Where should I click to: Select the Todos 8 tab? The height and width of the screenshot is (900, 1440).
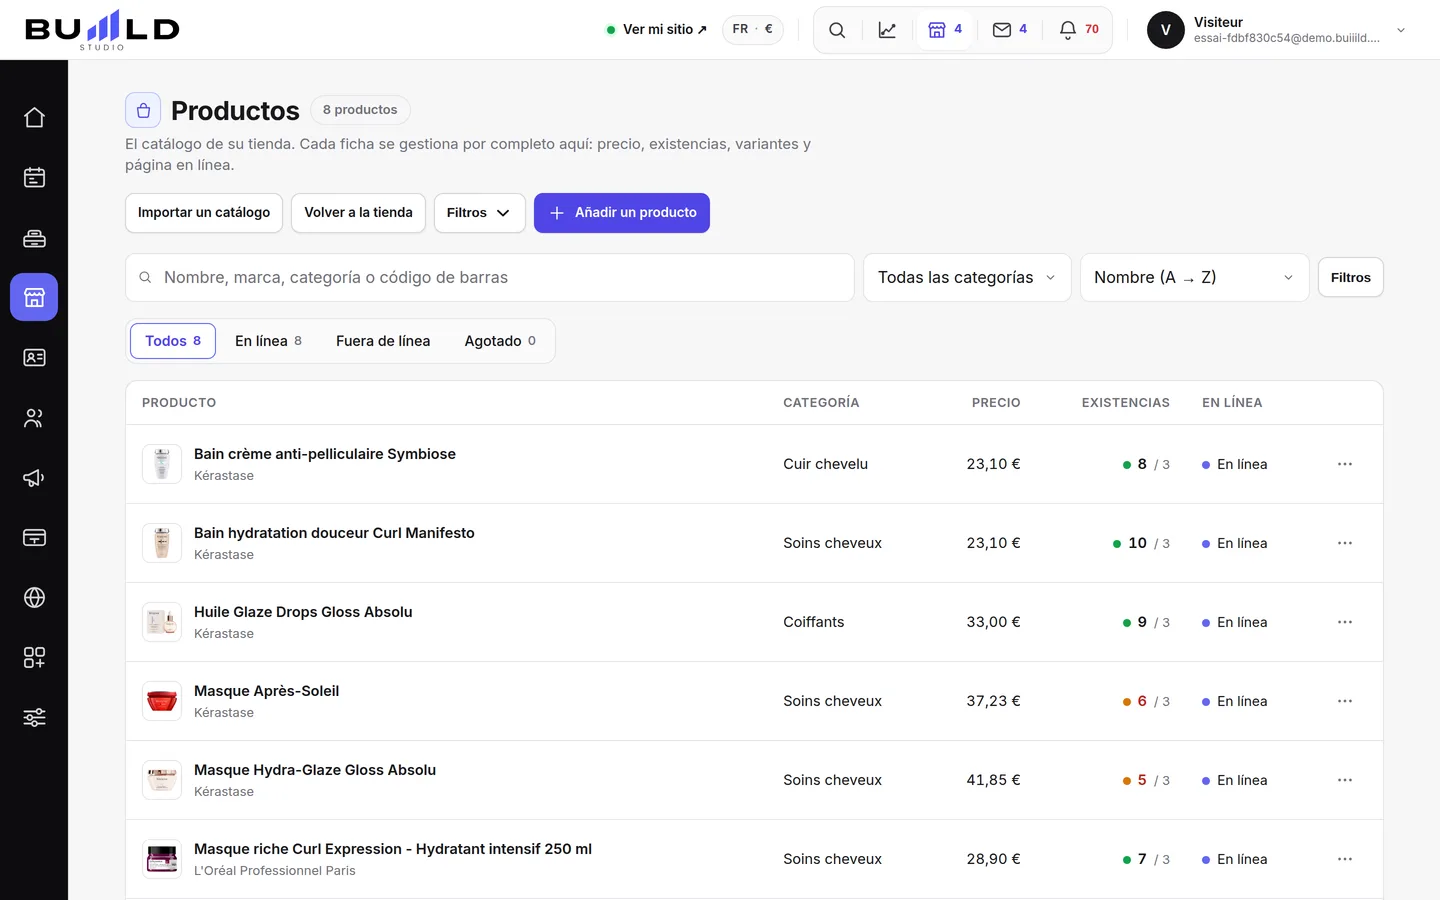173,341
